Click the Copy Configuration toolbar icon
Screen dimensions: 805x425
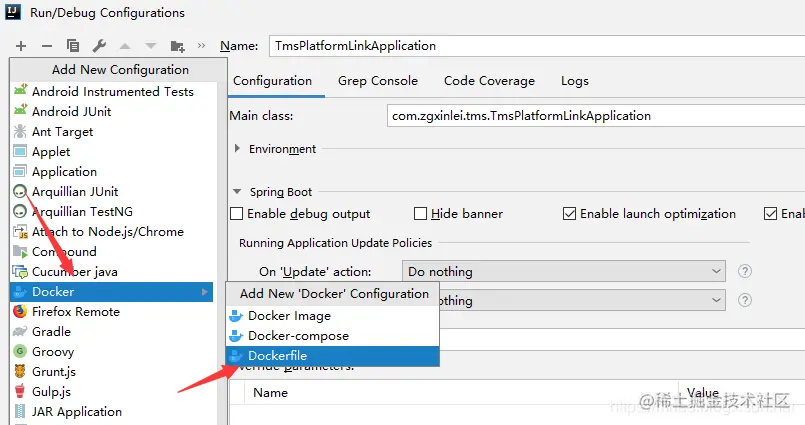pyautogui.click(x=73, y=46)
